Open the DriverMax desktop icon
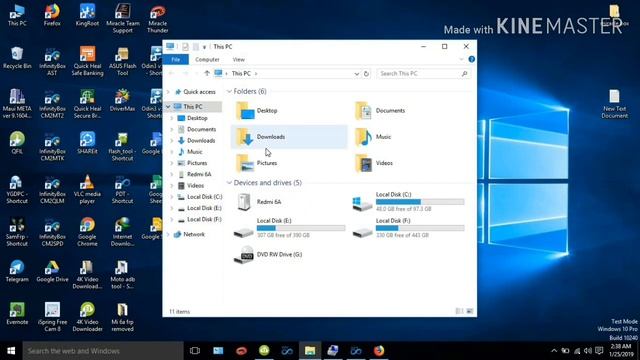The height and width of the screenshot is (360, 640). [122, 100]
